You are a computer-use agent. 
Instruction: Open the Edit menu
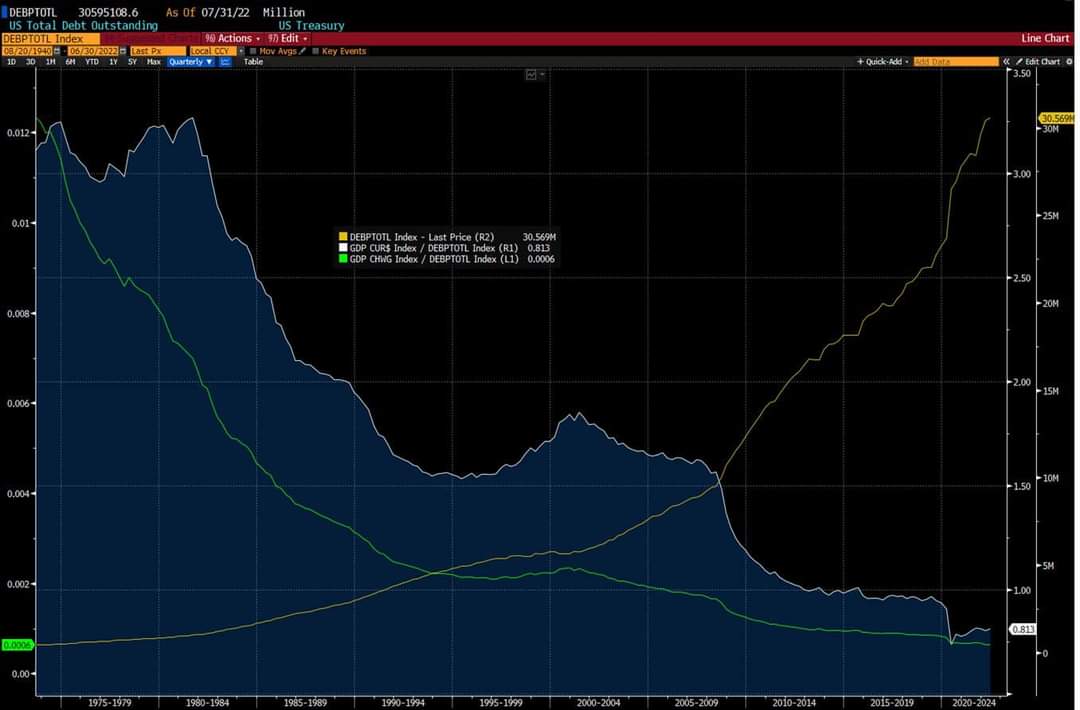287,39
